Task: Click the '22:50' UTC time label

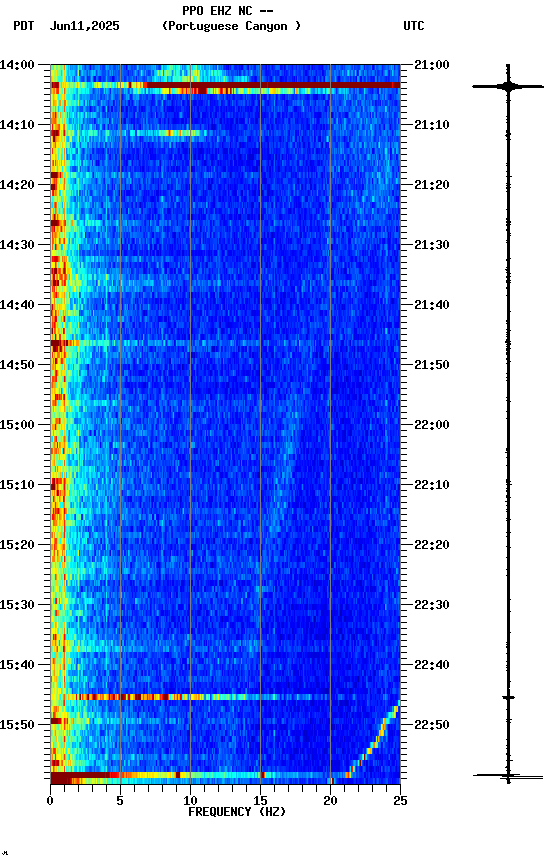Action: (x=432, y=725)
